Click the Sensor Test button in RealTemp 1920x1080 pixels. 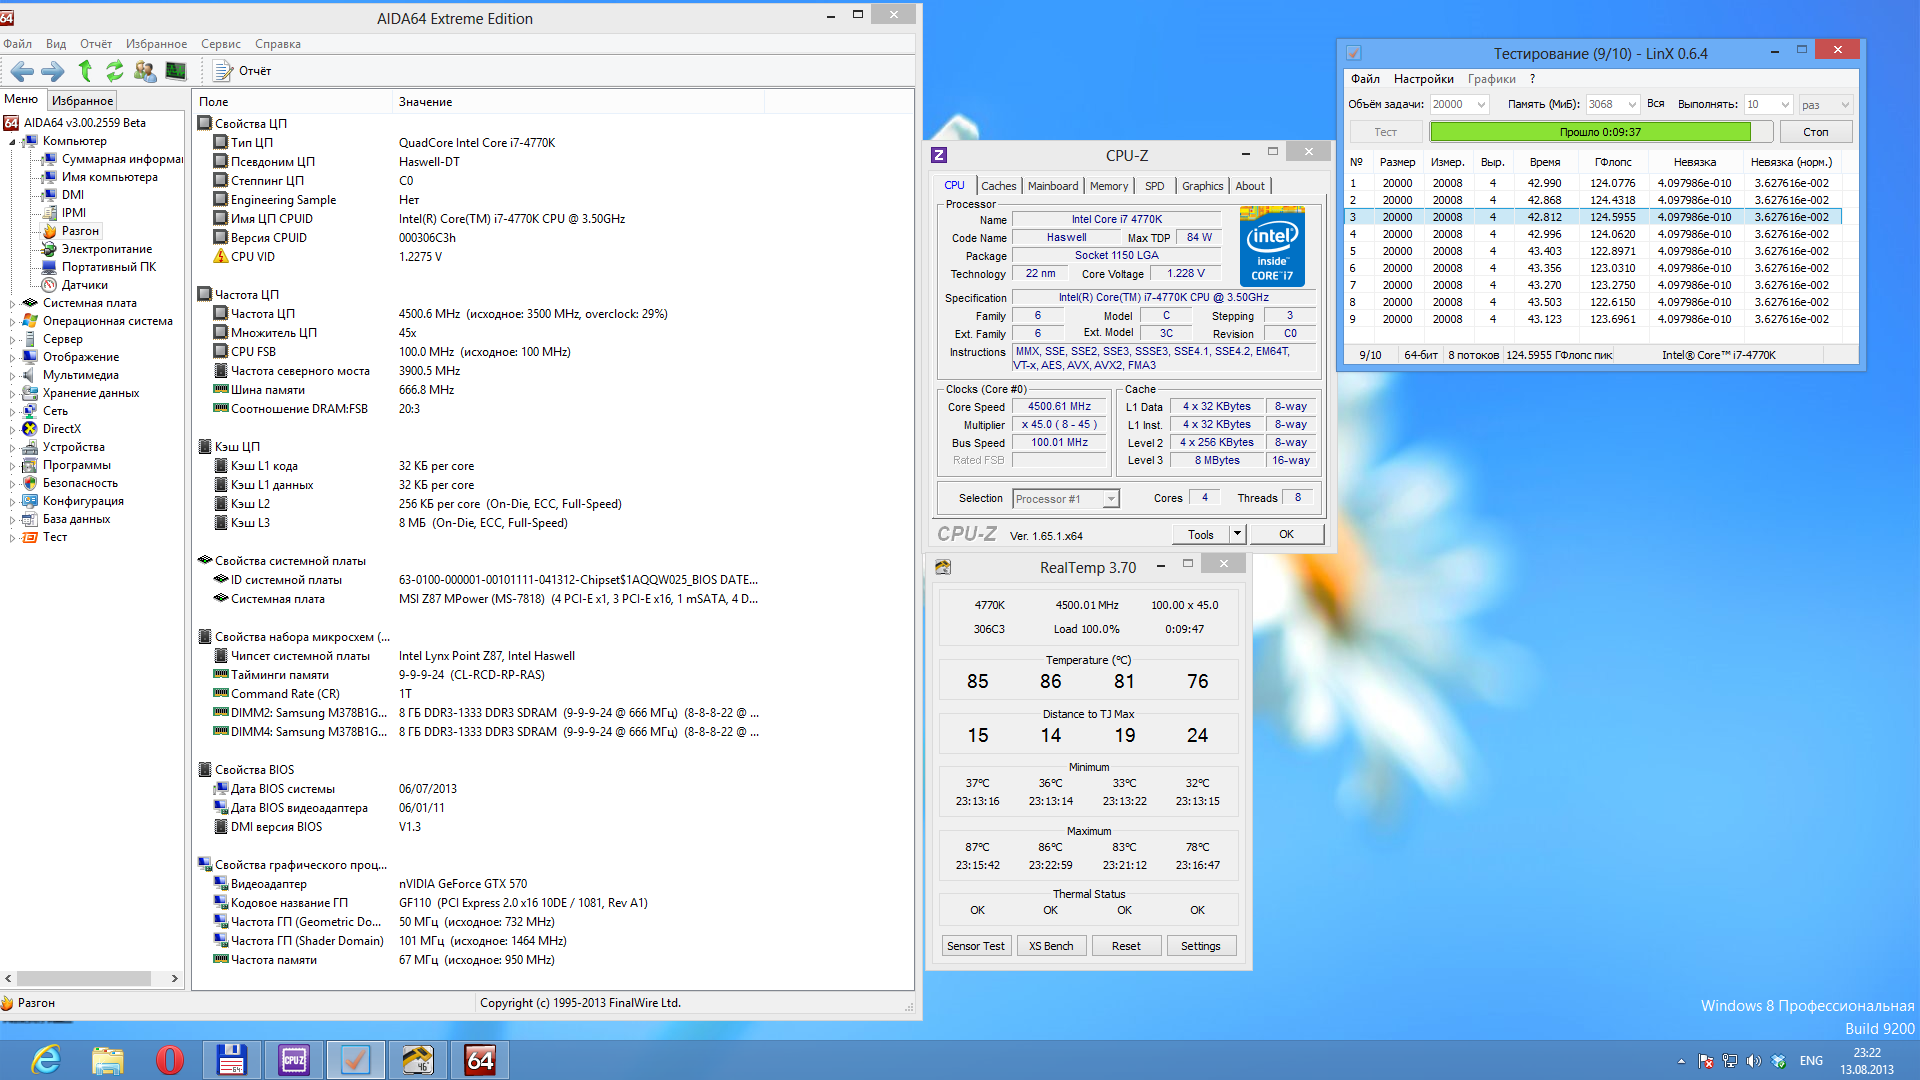pos(975,946)
